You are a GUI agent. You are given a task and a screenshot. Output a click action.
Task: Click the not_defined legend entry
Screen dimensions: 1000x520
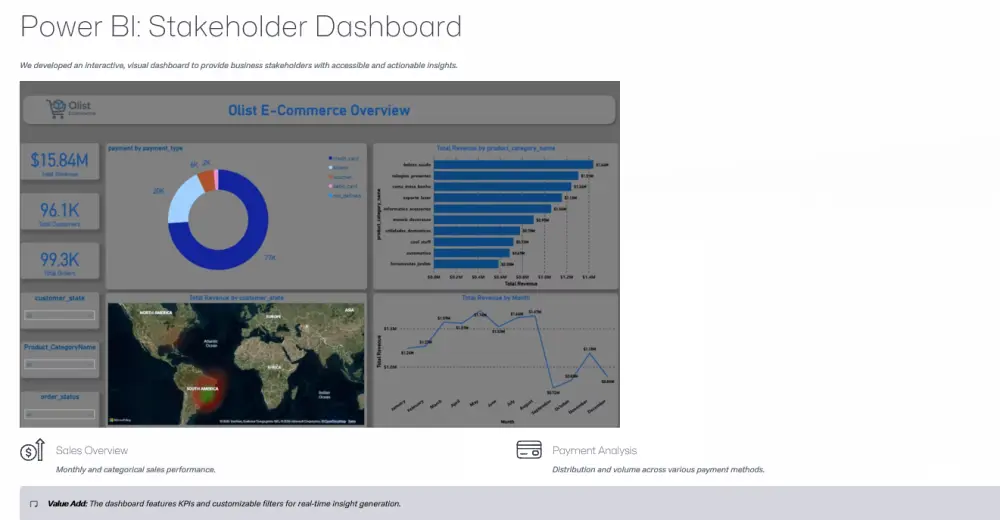[x=344, y=196]
